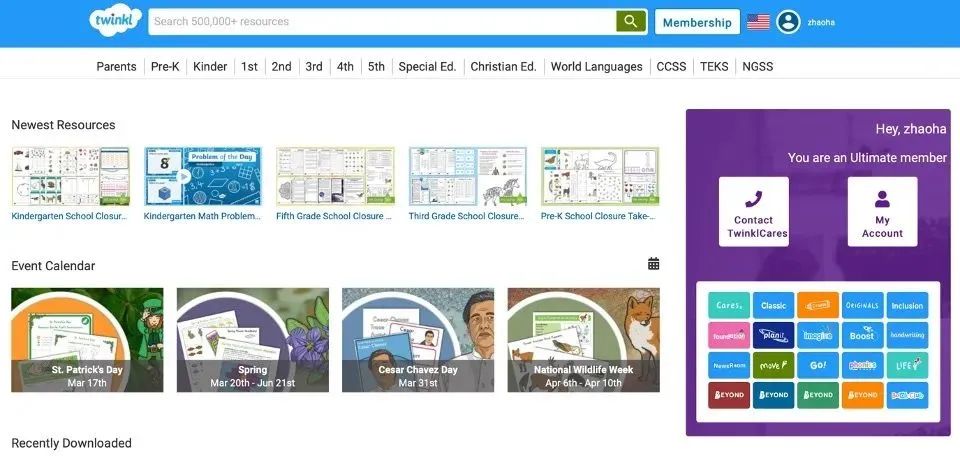This screenshot has width=960, height=456.
Task: Open the Pre-K menu
Action: coord(165,67)
